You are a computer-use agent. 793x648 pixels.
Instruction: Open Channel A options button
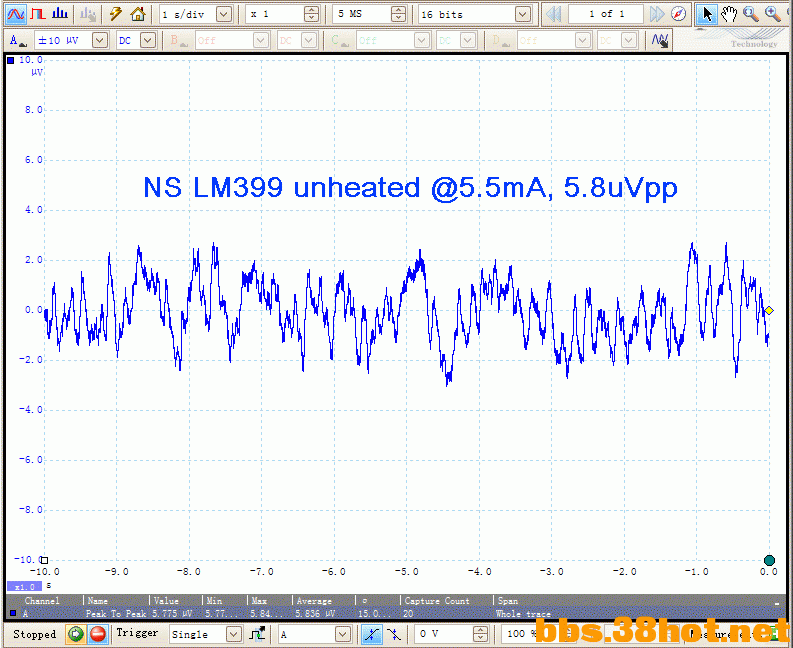pos(17,40)
